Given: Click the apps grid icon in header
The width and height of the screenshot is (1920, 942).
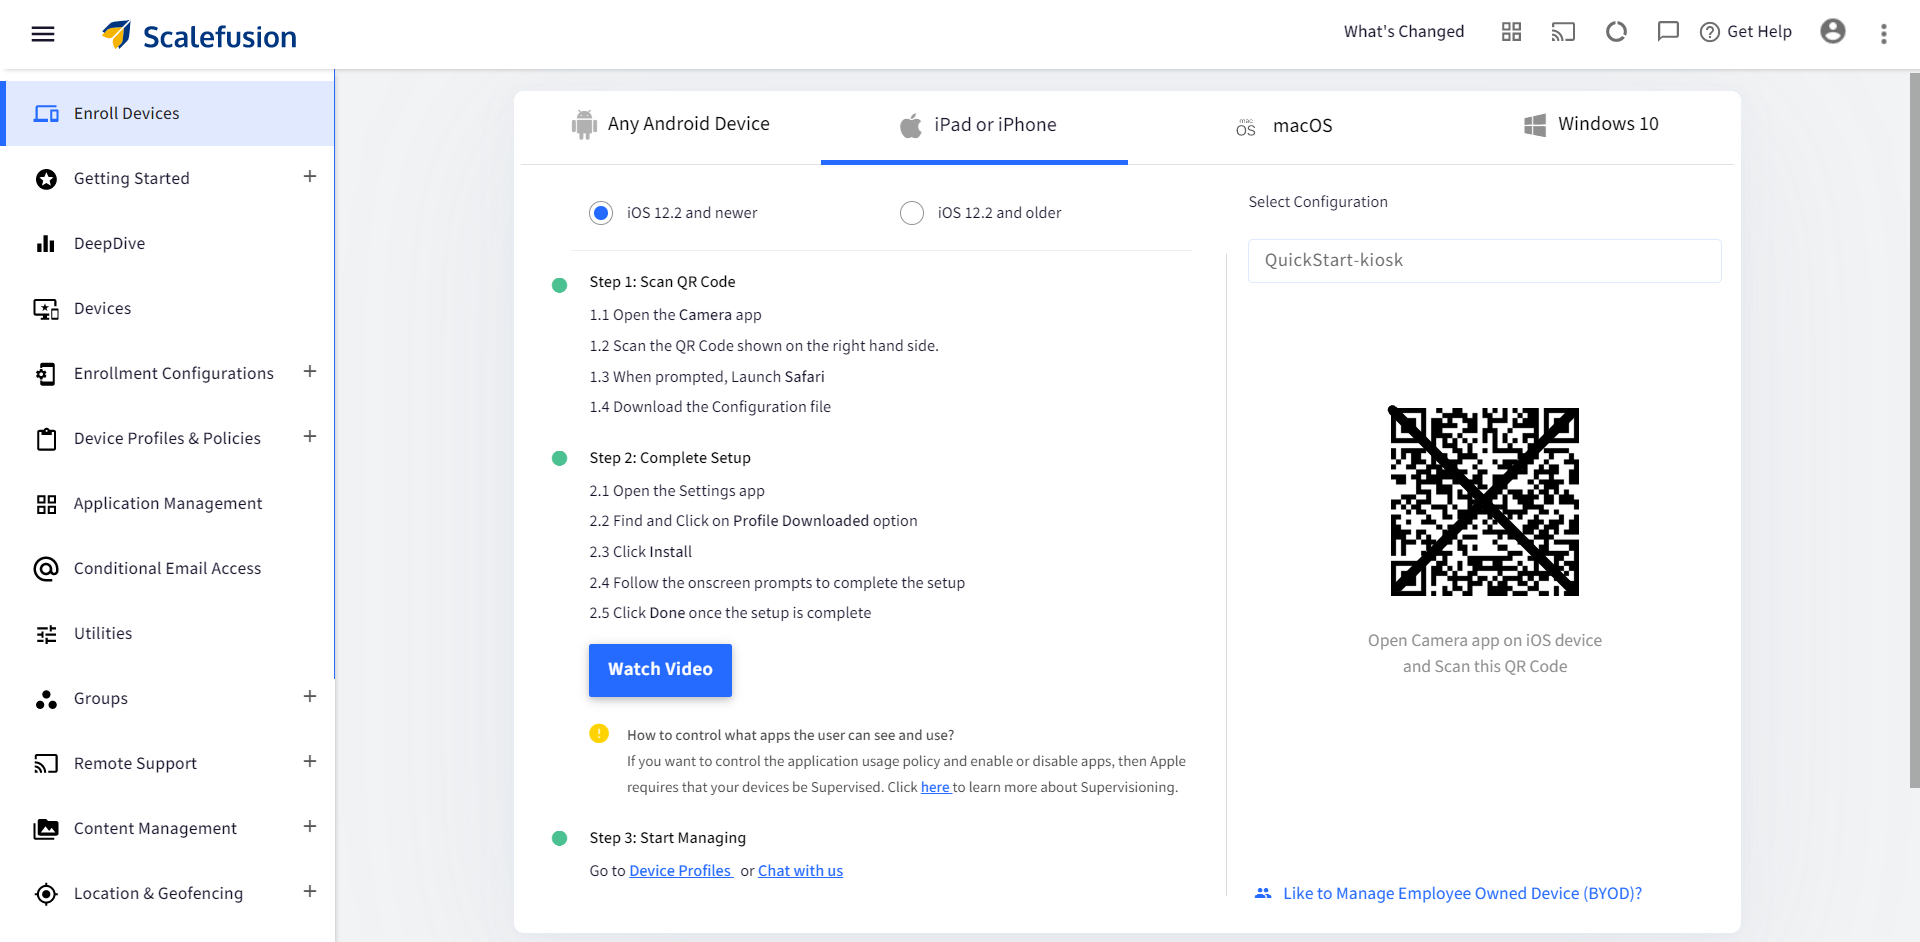Looking at the screenshot, I should pyautogui.click(x=1511, y=32).
